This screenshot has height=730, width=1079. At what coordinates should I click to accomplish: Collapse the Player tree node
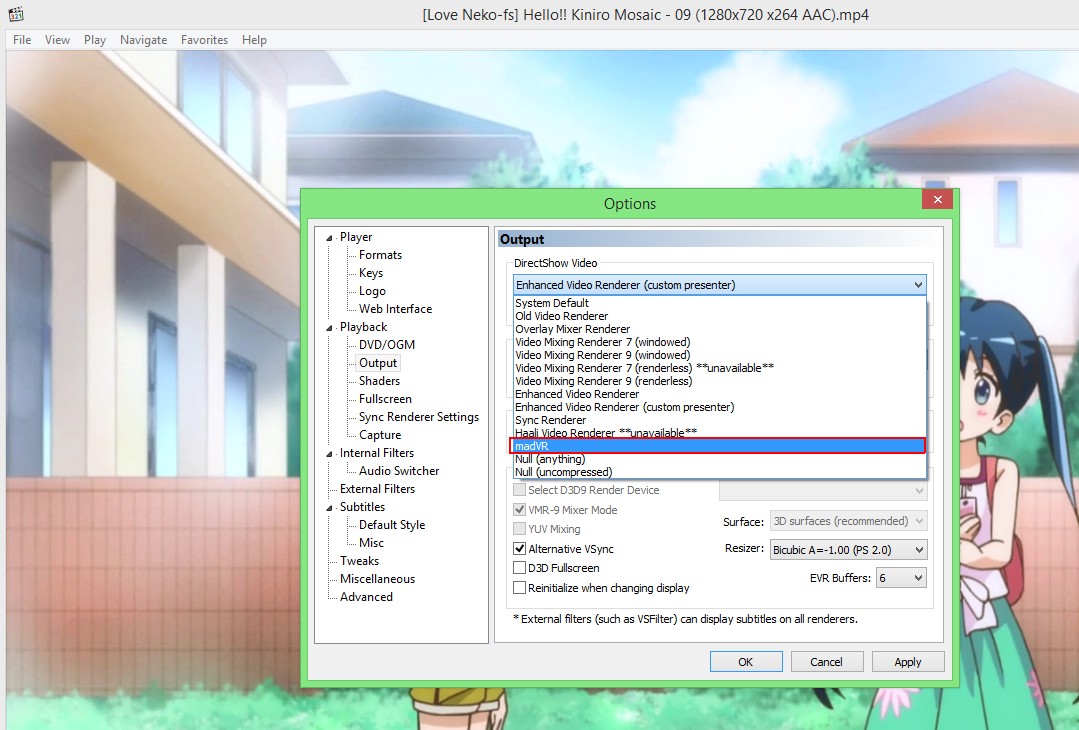click(329, 238)
